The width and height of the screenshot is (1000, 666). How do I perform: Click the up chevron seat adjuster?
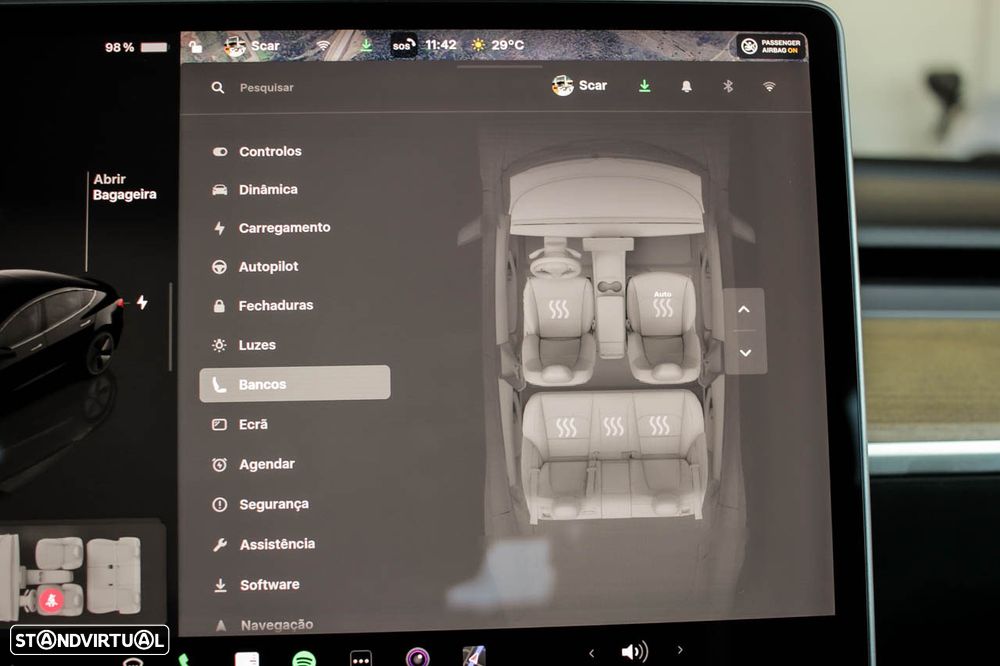tap(743, 309)
